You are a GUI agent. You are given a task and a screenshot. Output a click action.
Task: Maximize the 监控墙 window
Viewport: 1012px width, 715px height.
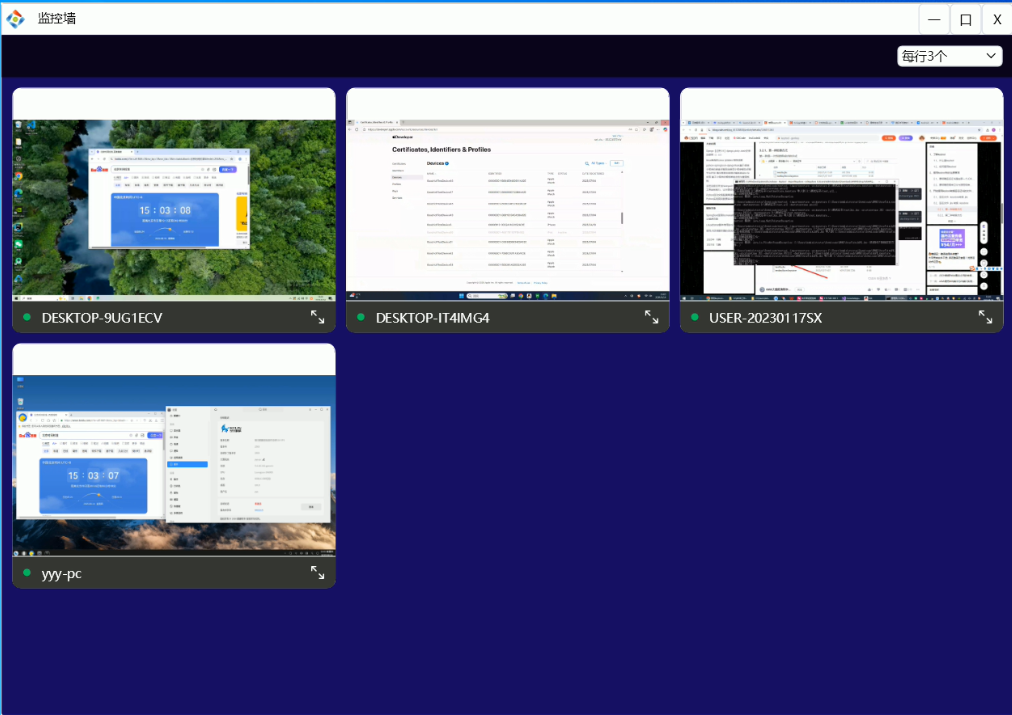[x=965, y=19]
